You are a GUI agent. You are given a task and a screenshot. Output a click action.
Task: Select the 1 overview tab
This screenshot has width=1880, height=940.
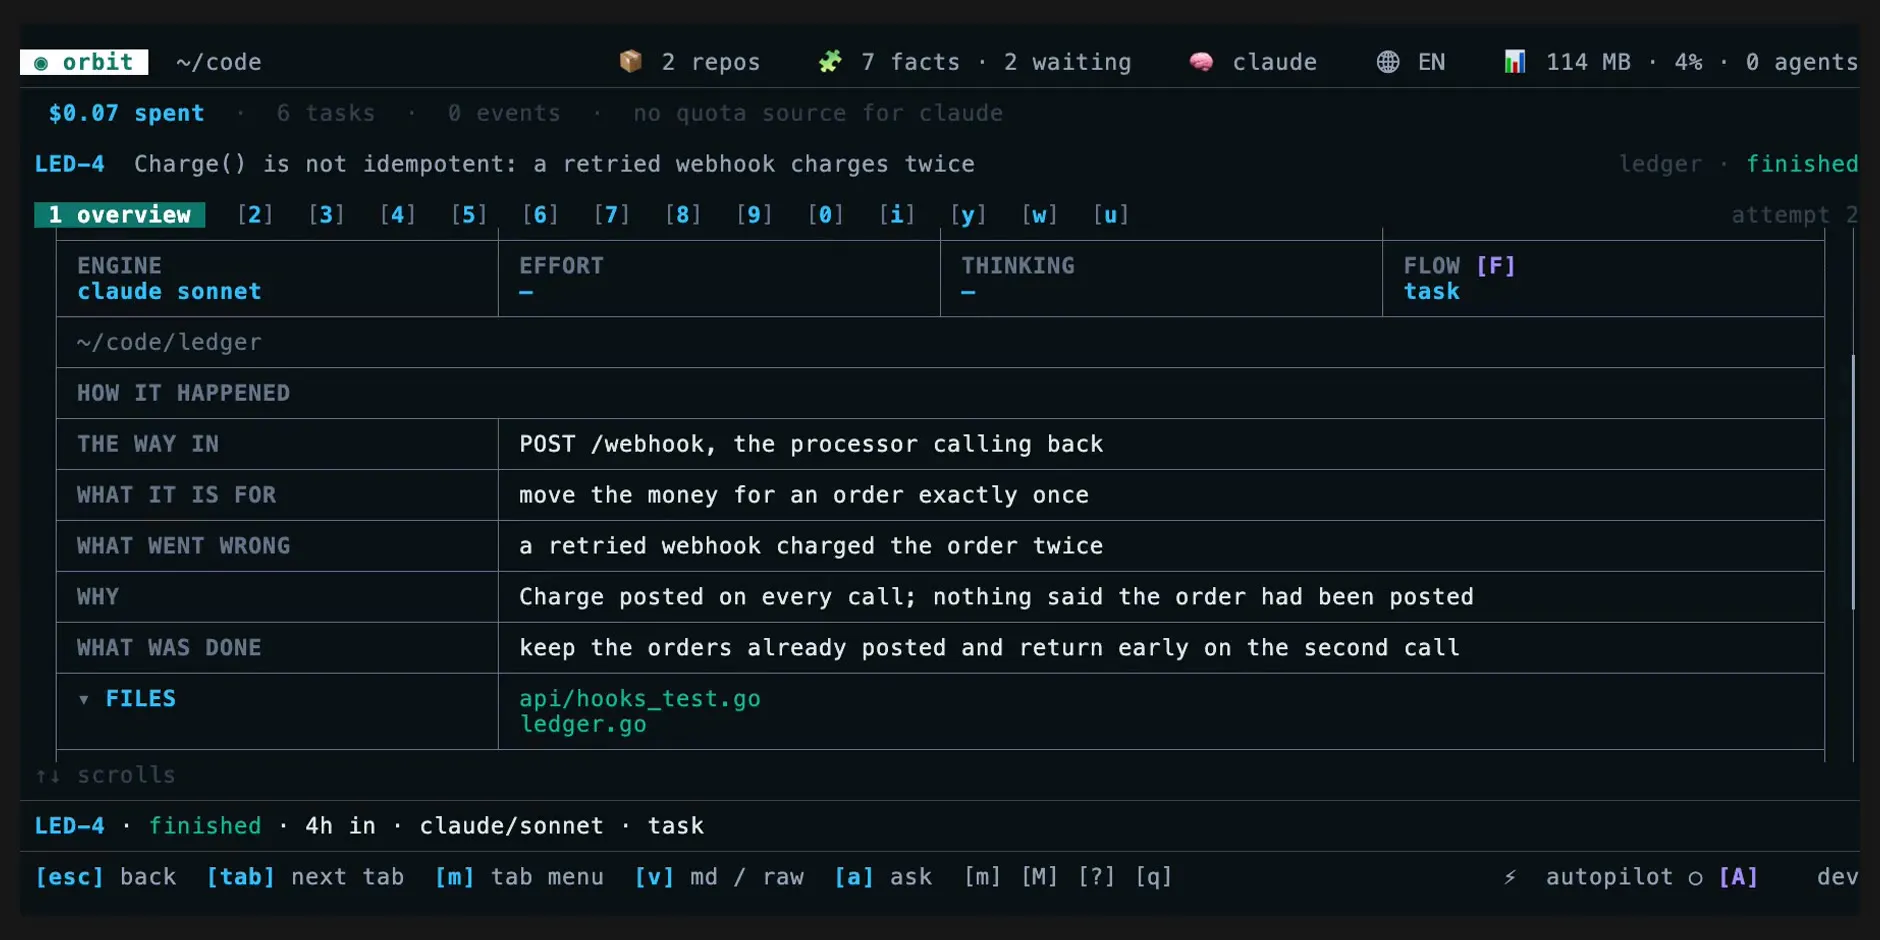[x=120, y=215]
